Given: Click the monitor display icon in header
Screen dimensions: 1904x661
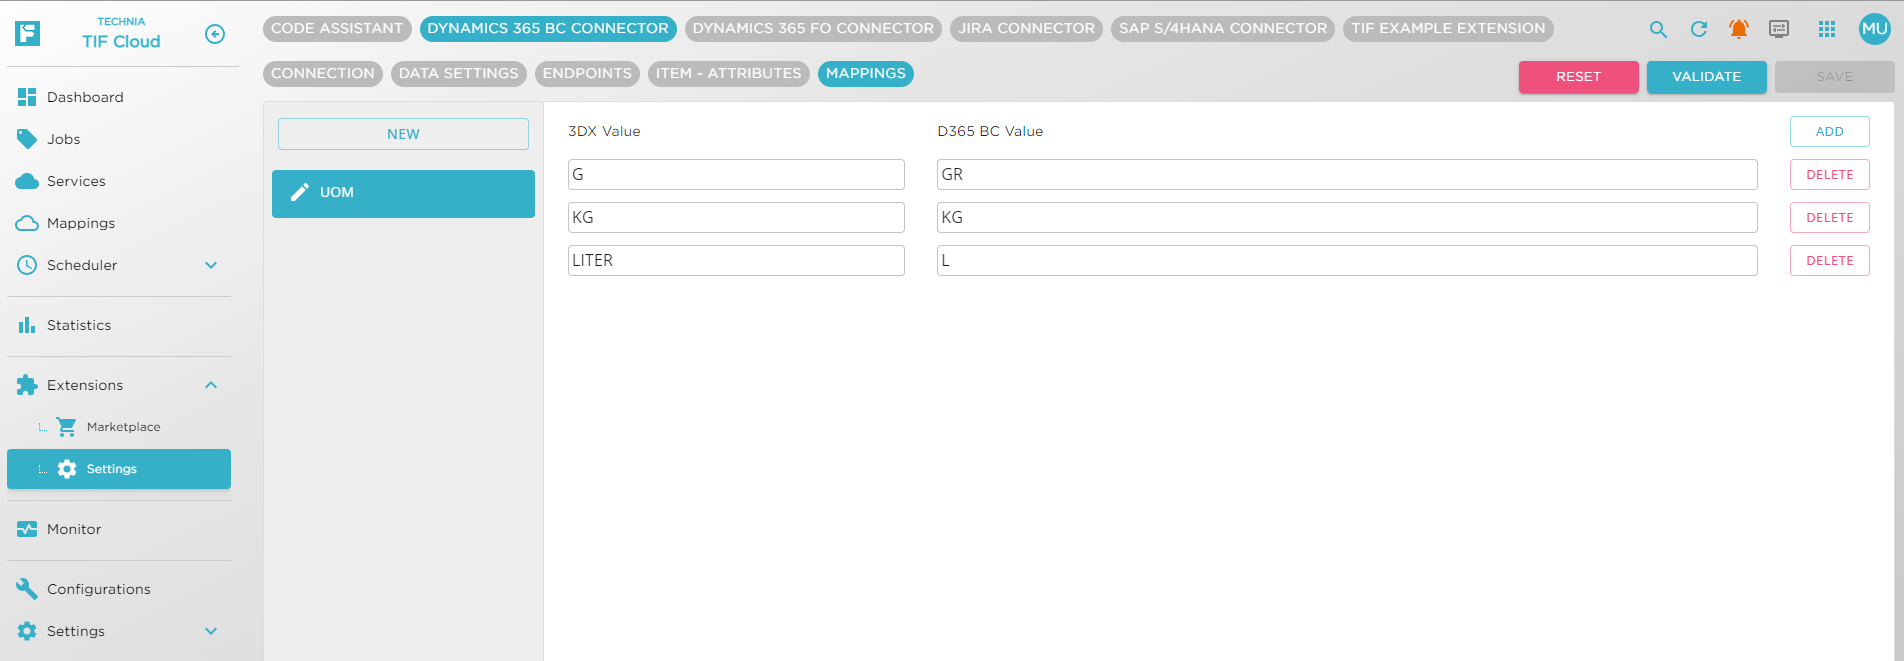Looking at the screenshot, I should [x=1778, y=30].
